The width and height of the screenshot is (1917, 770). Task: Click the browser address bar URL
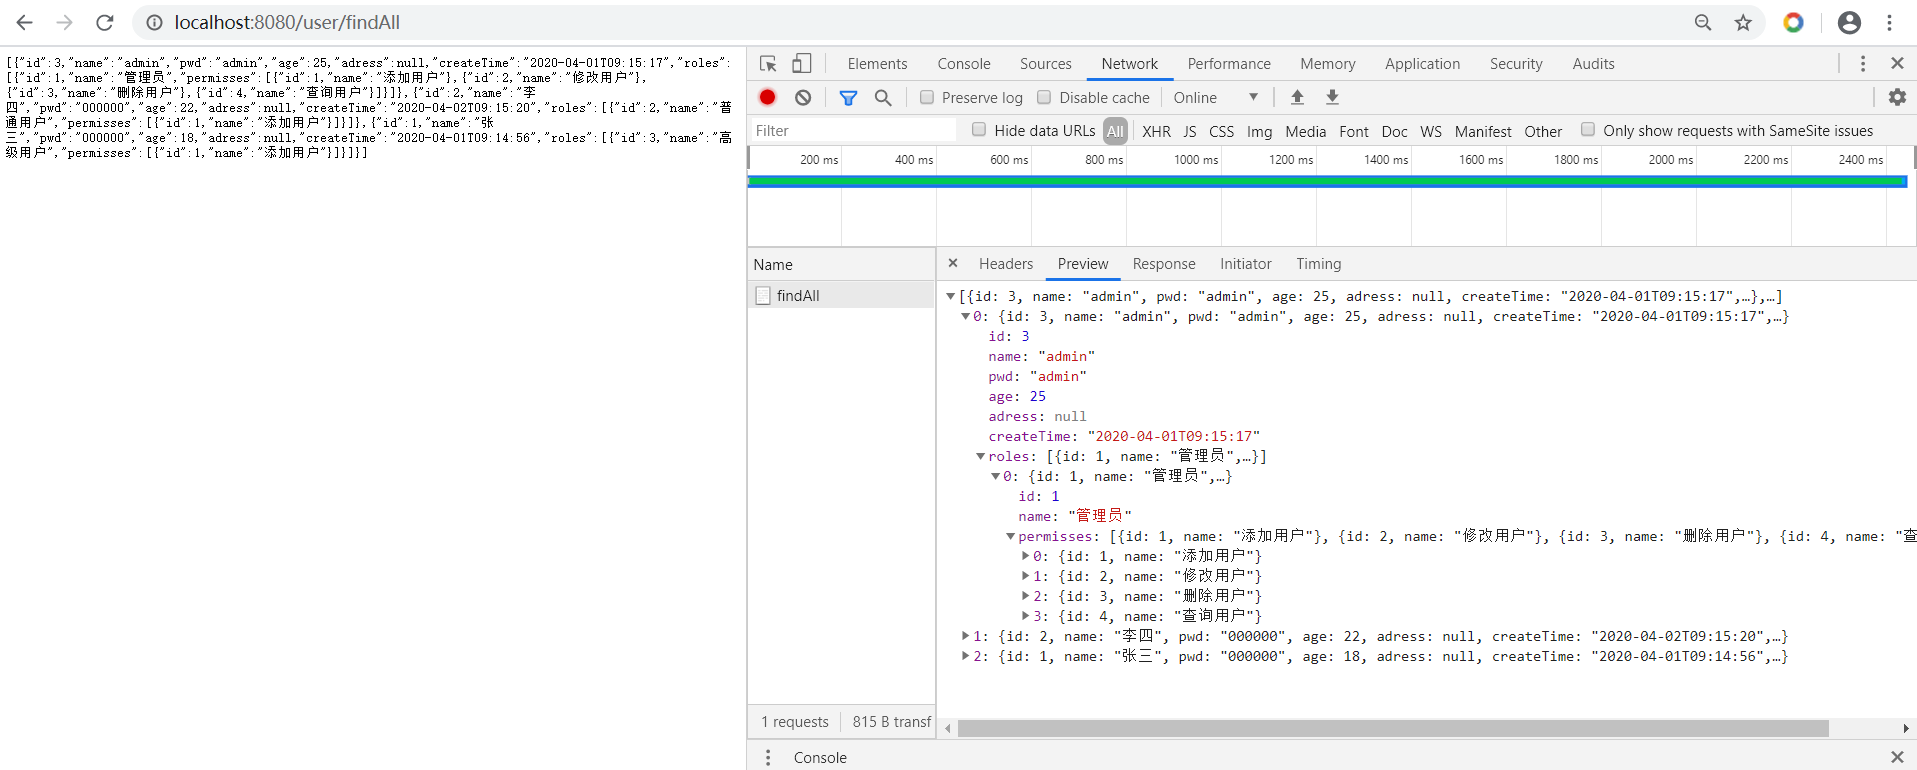[288, 22]
